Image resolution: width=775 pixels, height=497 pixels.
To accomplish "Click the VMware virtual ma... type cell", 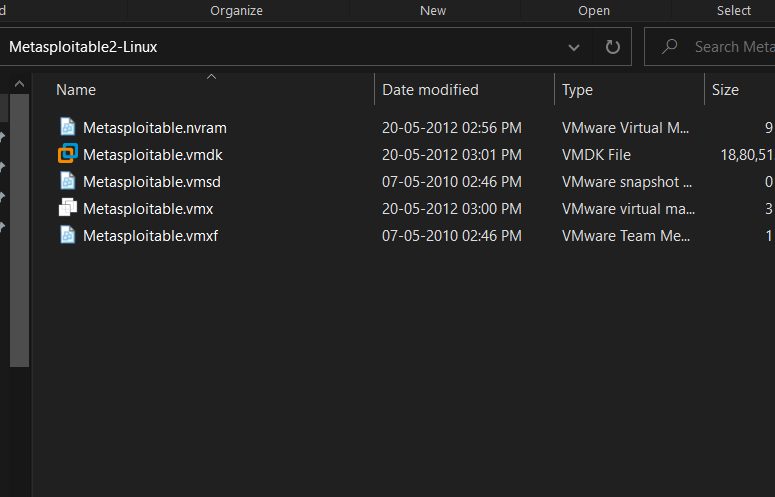I will 628,209.
